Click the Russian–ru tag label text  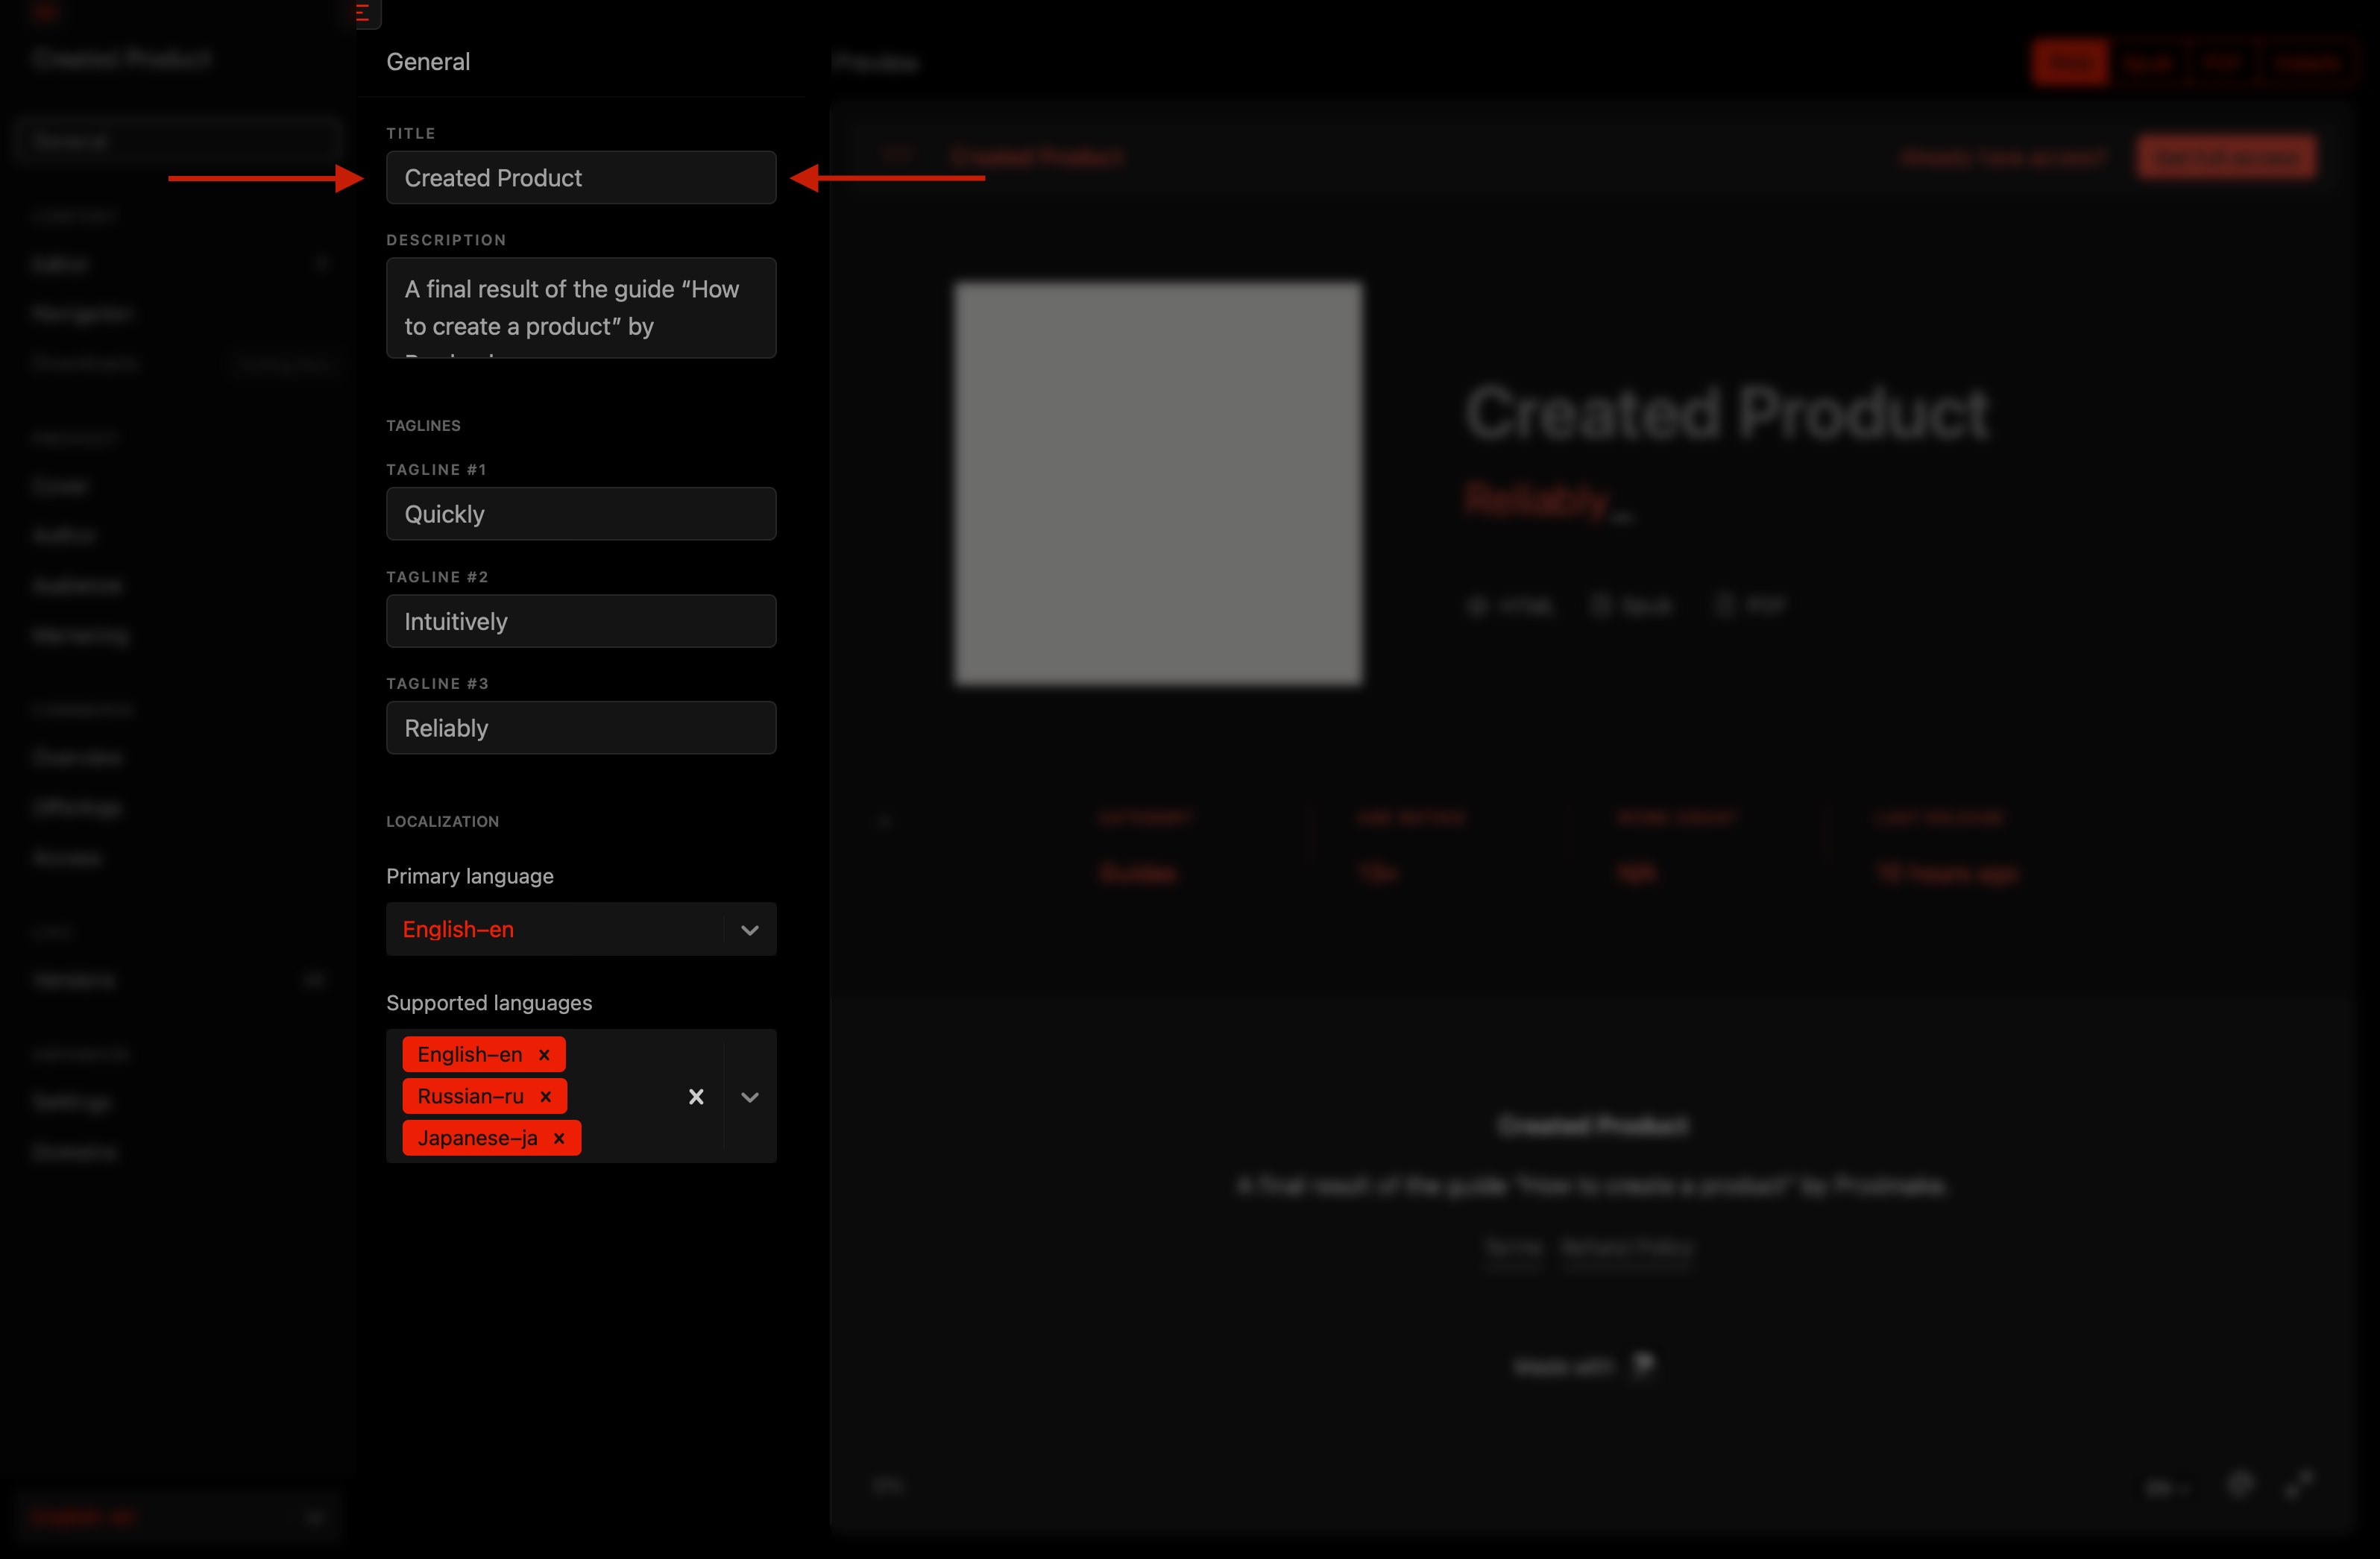(470, 1097)
